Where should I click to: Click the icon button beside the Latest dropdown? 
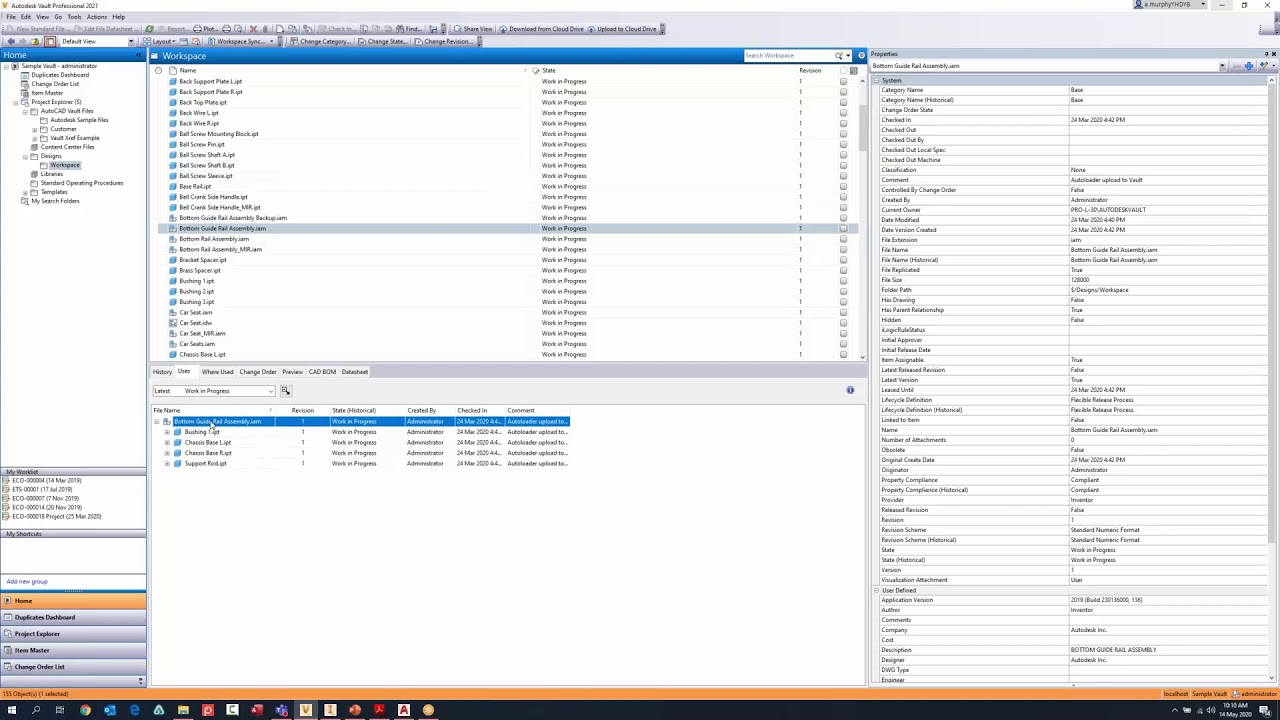[285, 391]
